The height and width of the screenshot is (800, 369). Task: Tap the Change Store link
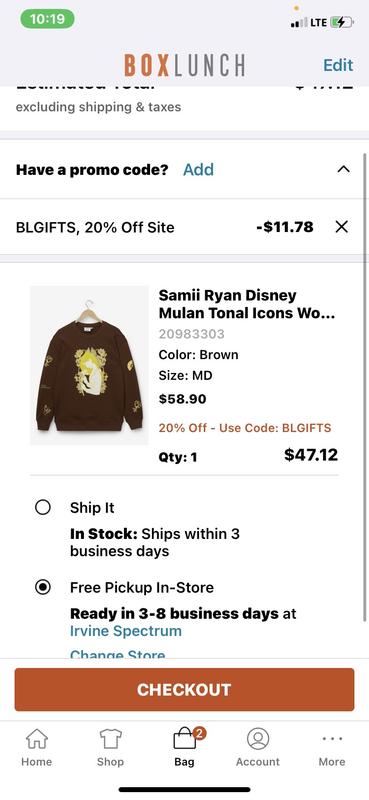point(117,654)
